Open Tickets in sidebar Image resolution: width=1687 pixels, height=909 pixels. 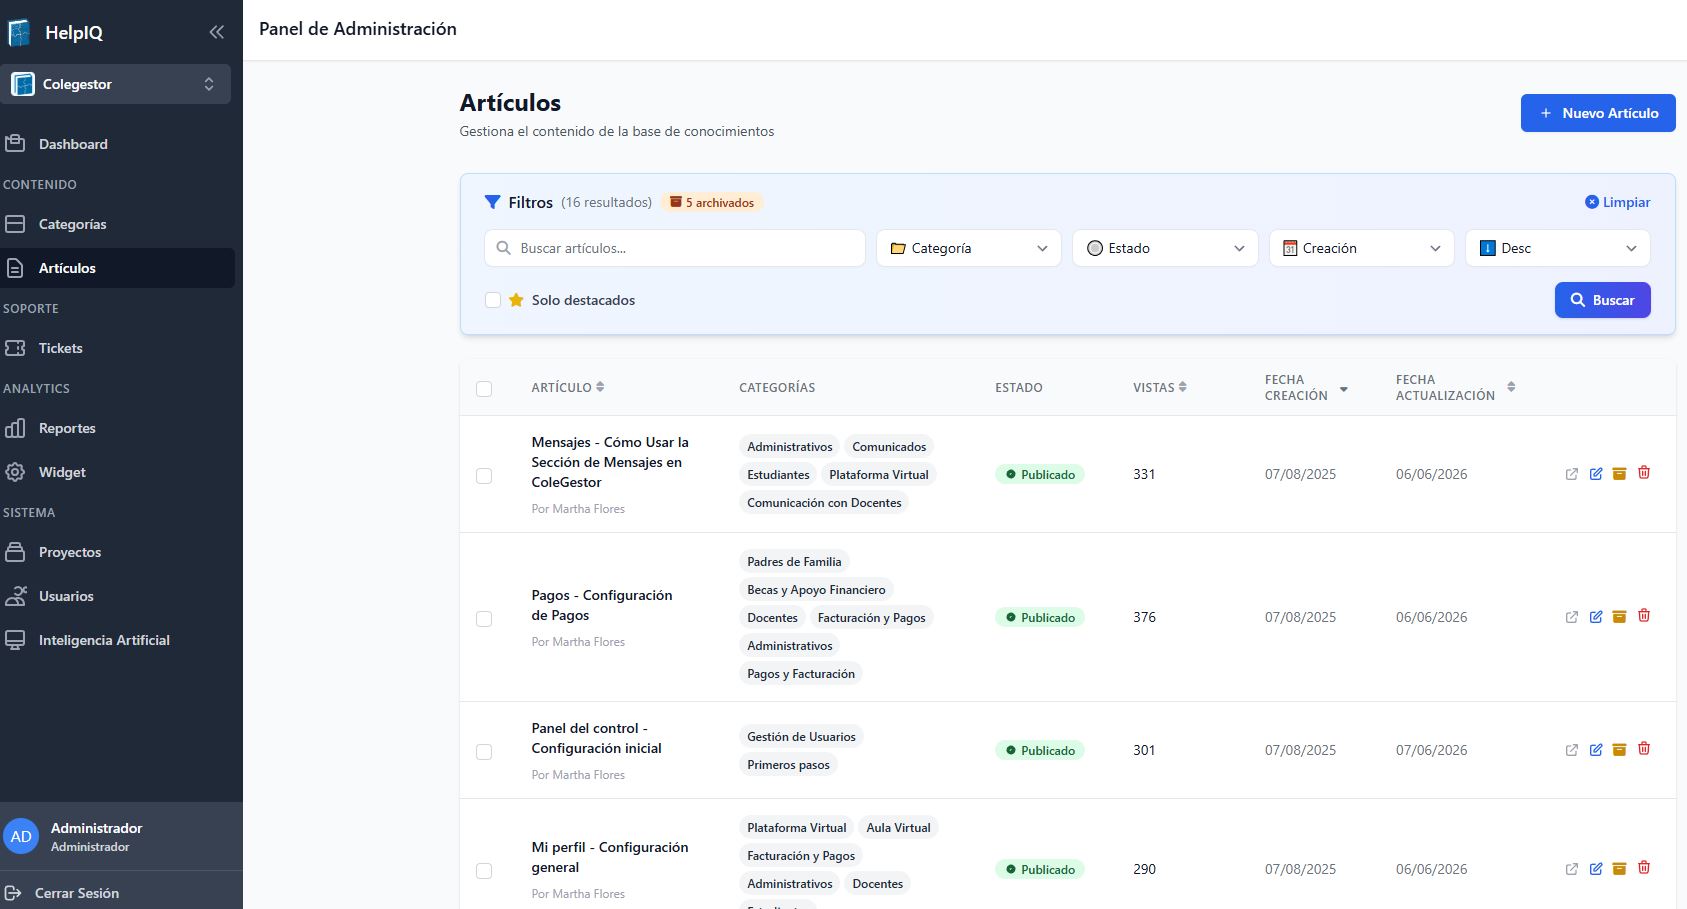point(118,348)
